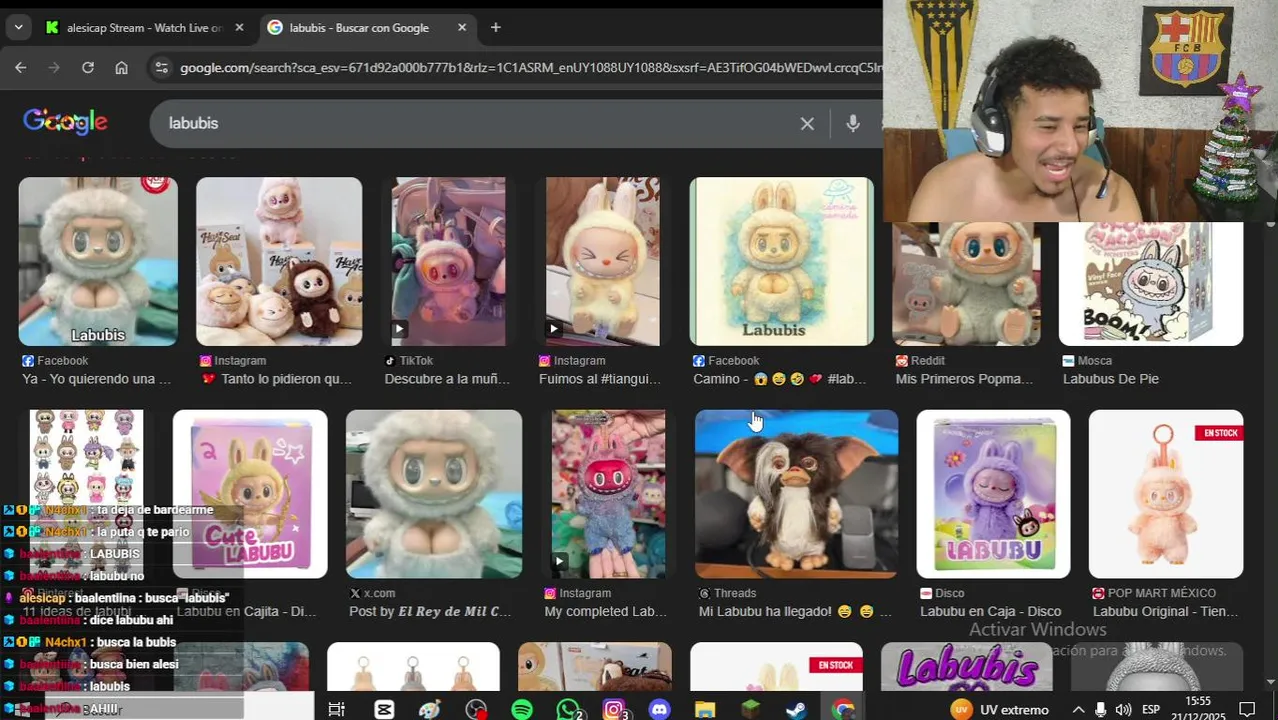1278x720 pixels.
Task: Switch to OBS Studio in the taskbar
Action: [476, 709]
